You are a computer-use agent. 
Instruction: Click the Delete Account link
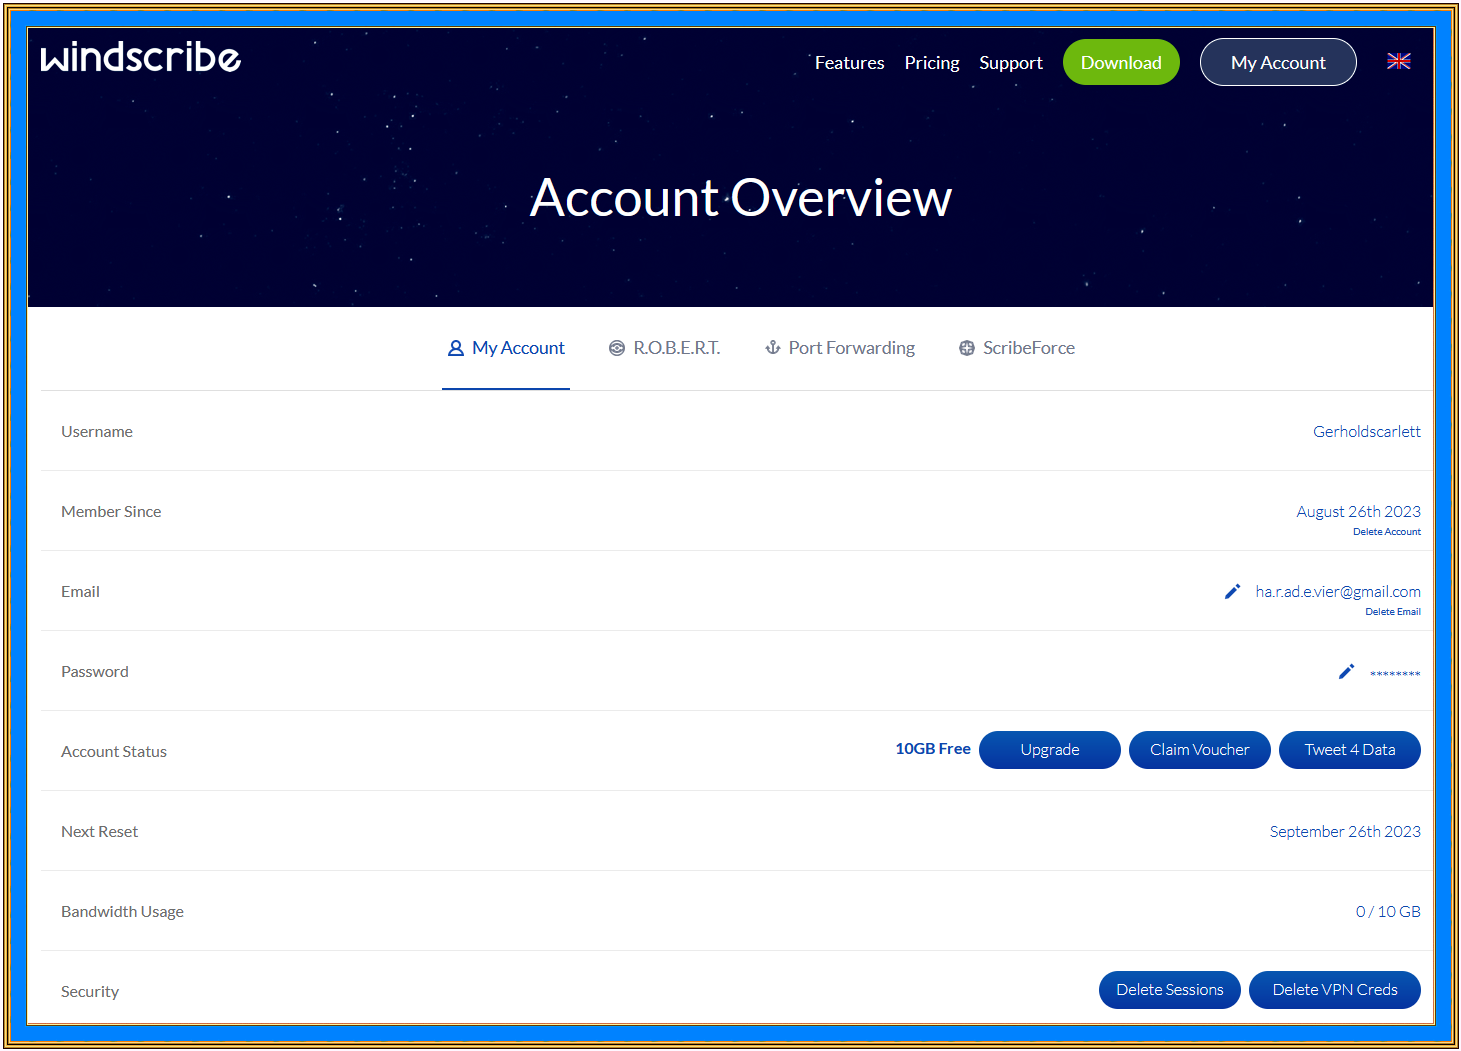click(1387, 532)
